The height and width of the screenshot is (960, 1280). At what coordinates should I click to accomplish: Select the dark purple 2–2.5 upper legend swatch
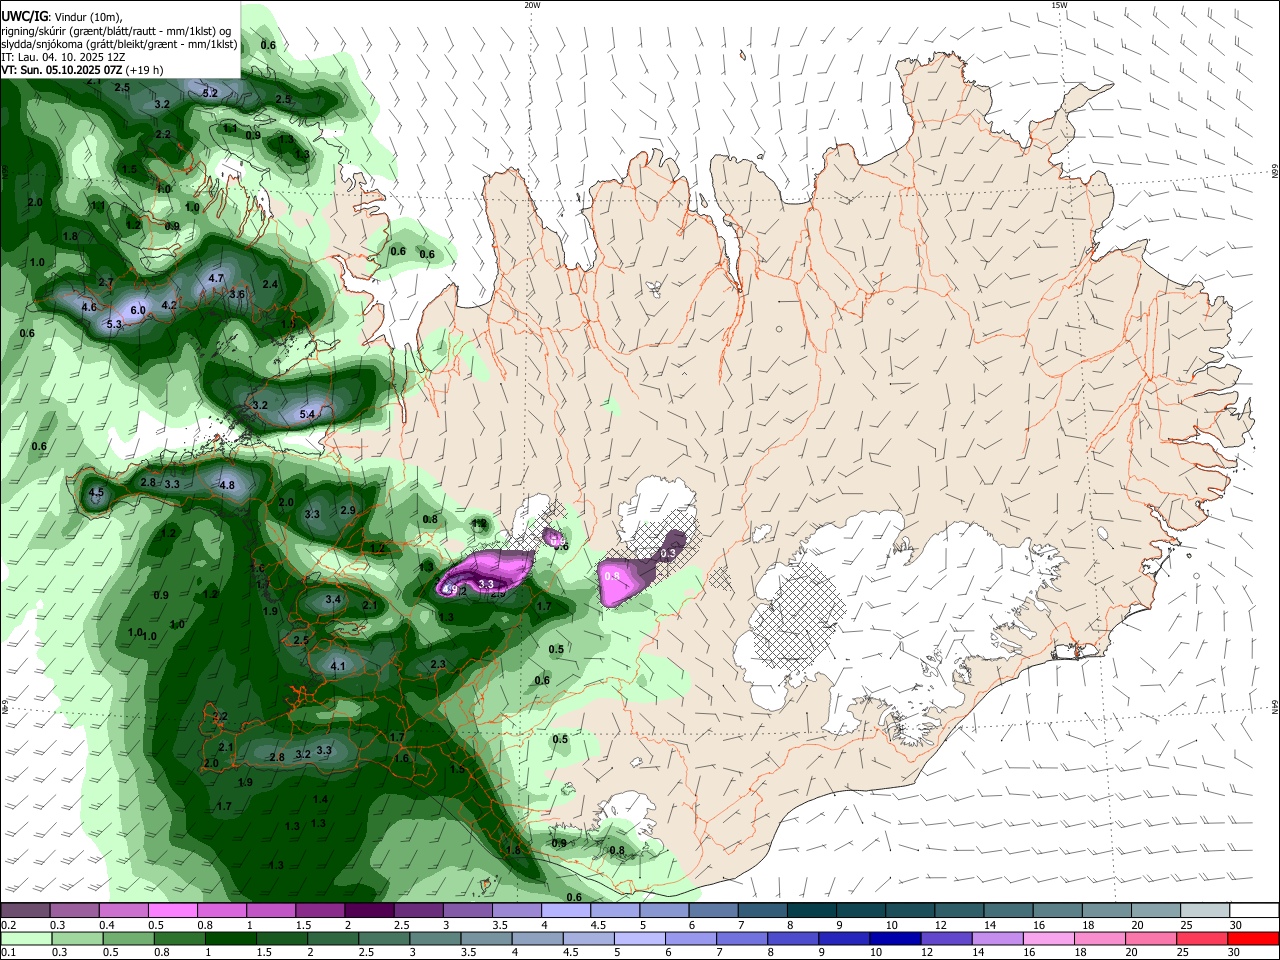click(x=369, y=910)
